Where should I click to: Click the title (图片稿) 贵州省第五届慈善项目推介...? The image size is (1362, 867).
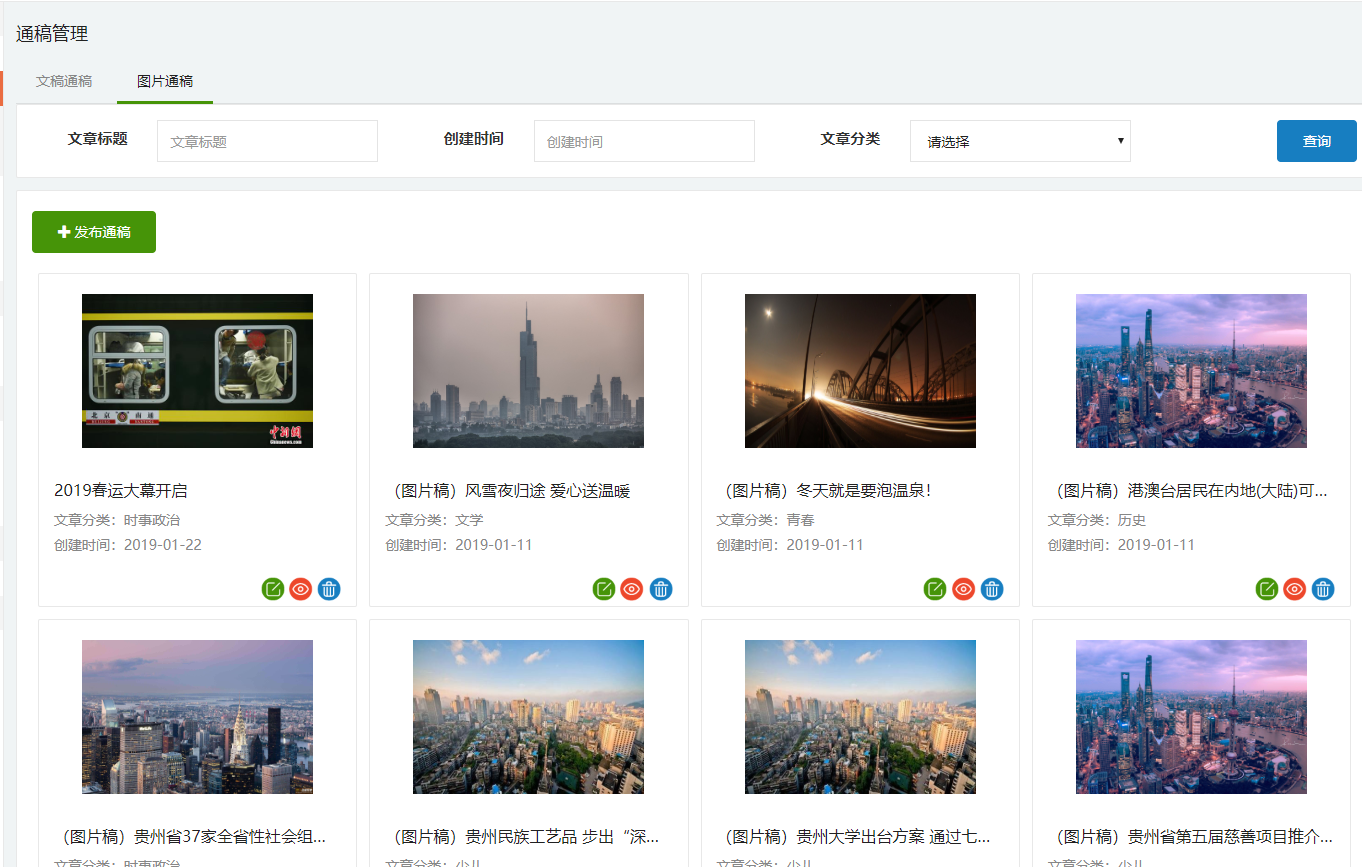pyautogui.click(x=1190, y=837)
